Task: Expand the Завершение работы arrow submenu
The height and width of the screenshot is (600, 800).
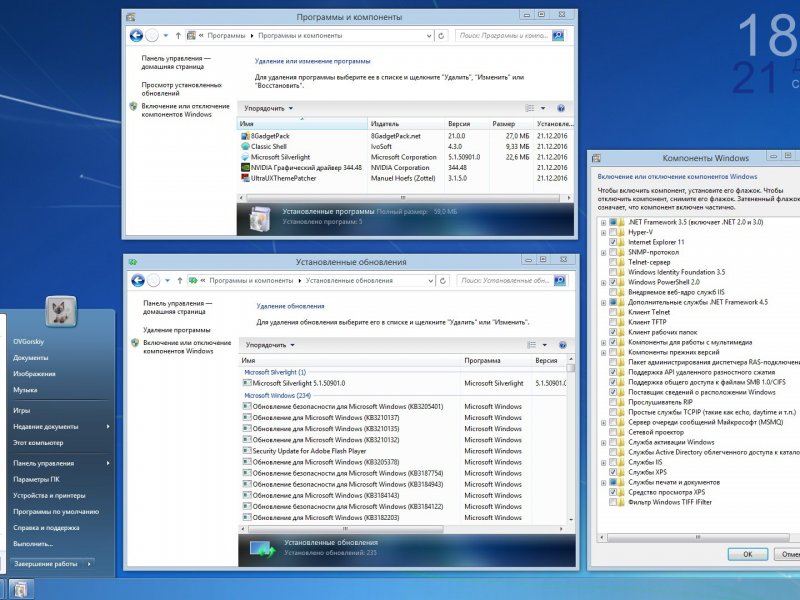Action: click(x=89, y=564)
